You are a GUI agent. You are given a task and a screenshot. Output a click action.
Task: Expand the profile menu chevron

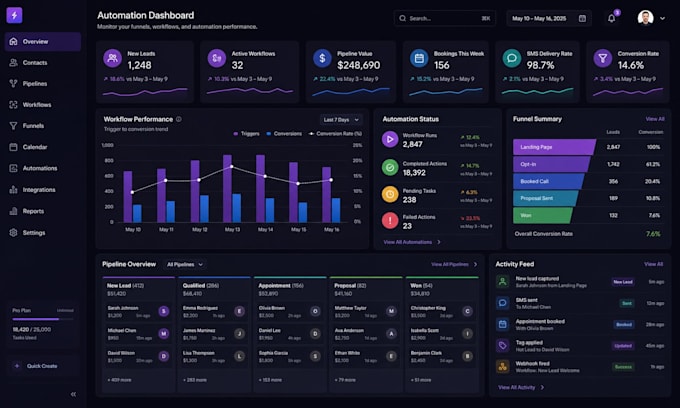tap(662, 18)
